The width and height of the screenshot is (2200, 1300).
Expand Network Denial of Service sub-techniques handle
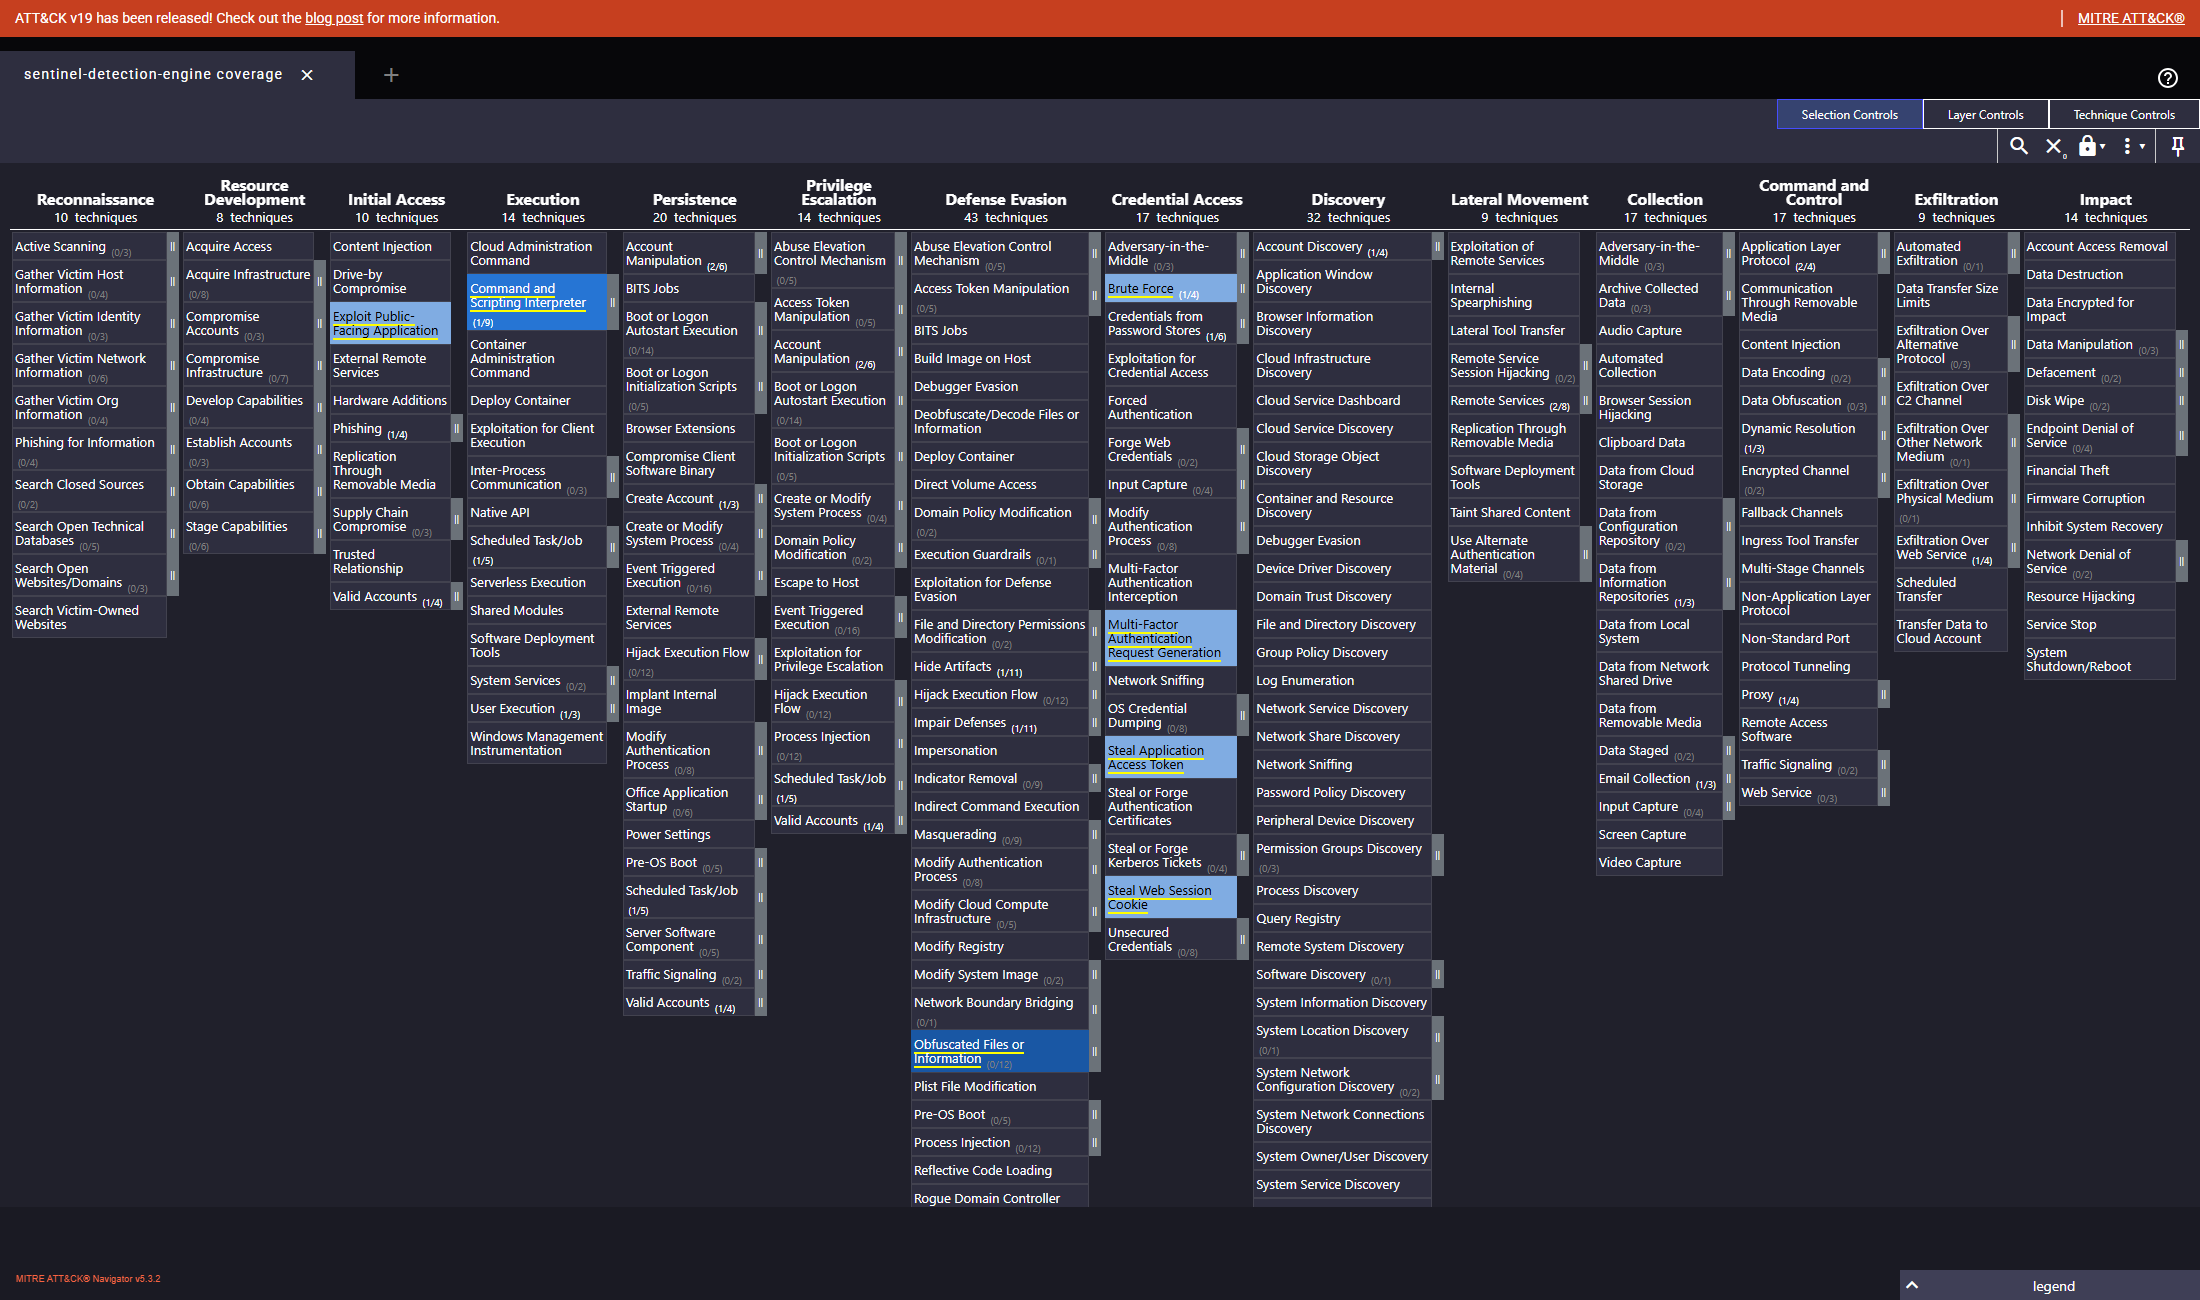[2181, 561]
